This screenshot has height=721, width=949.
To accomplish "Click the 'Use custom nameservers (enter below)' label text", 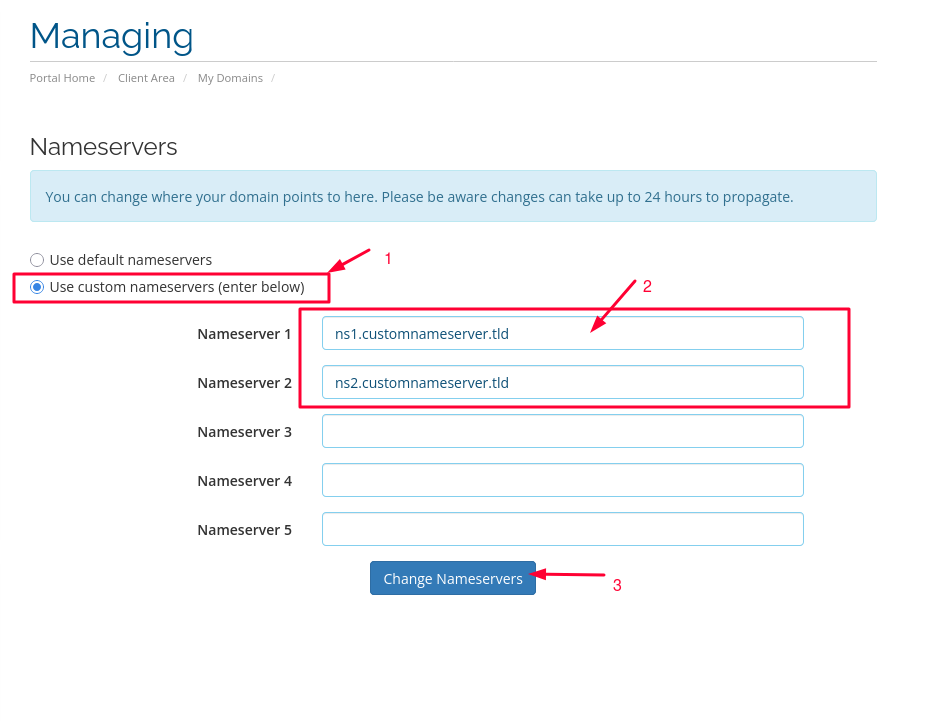I will 177,287.
